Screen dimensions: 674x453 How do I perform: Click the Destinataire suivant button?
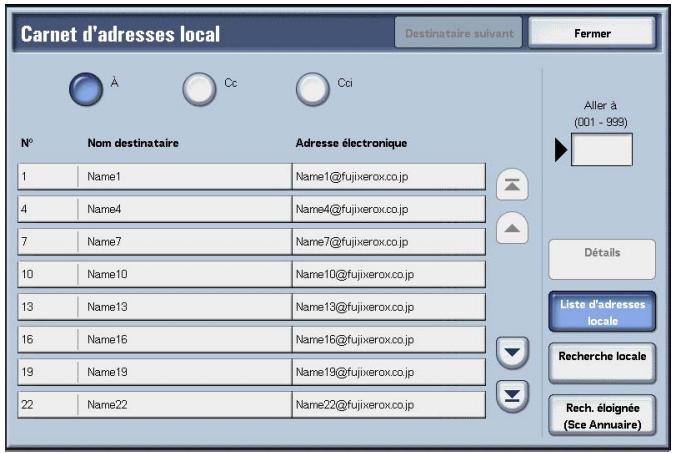point(459,33)
